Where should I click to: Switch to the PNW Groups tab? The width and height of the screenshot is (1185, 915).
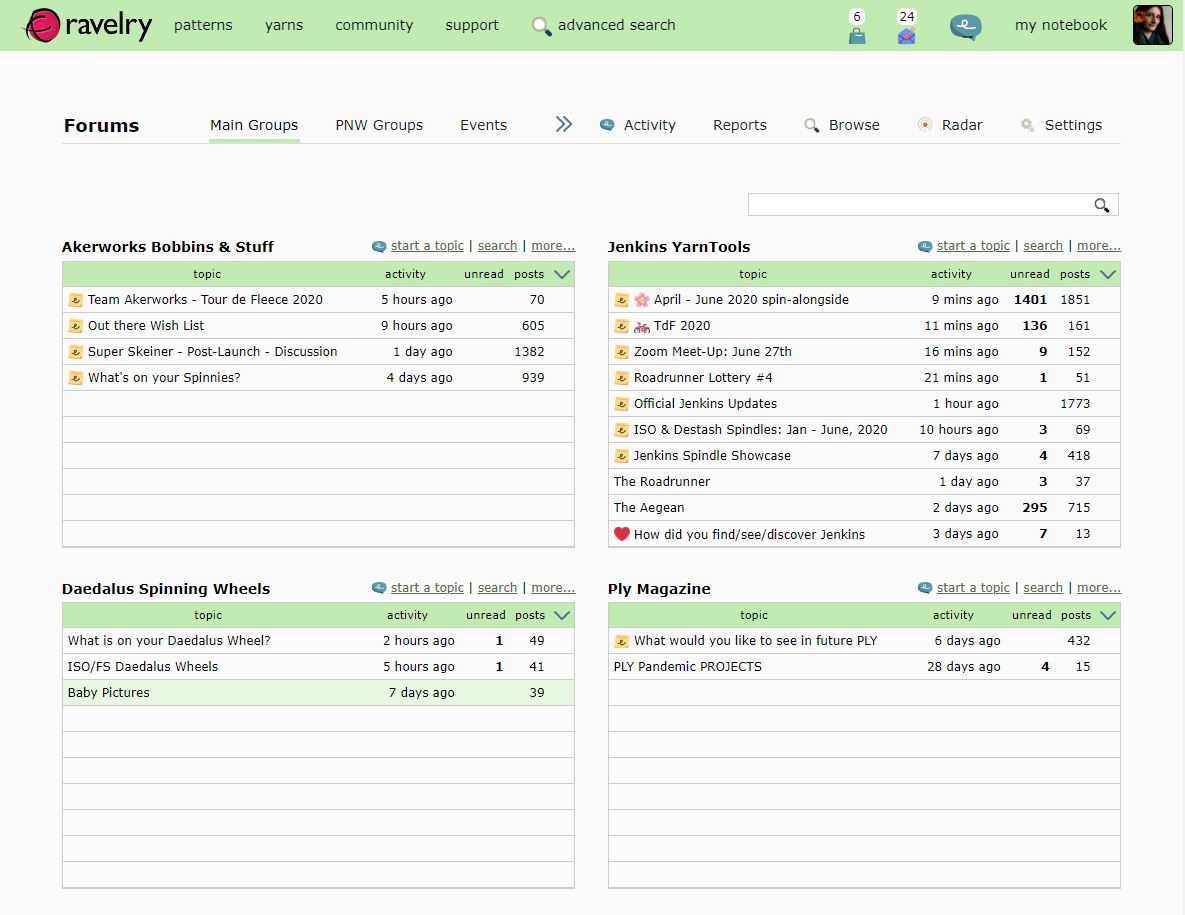click(x=379, y=125)
